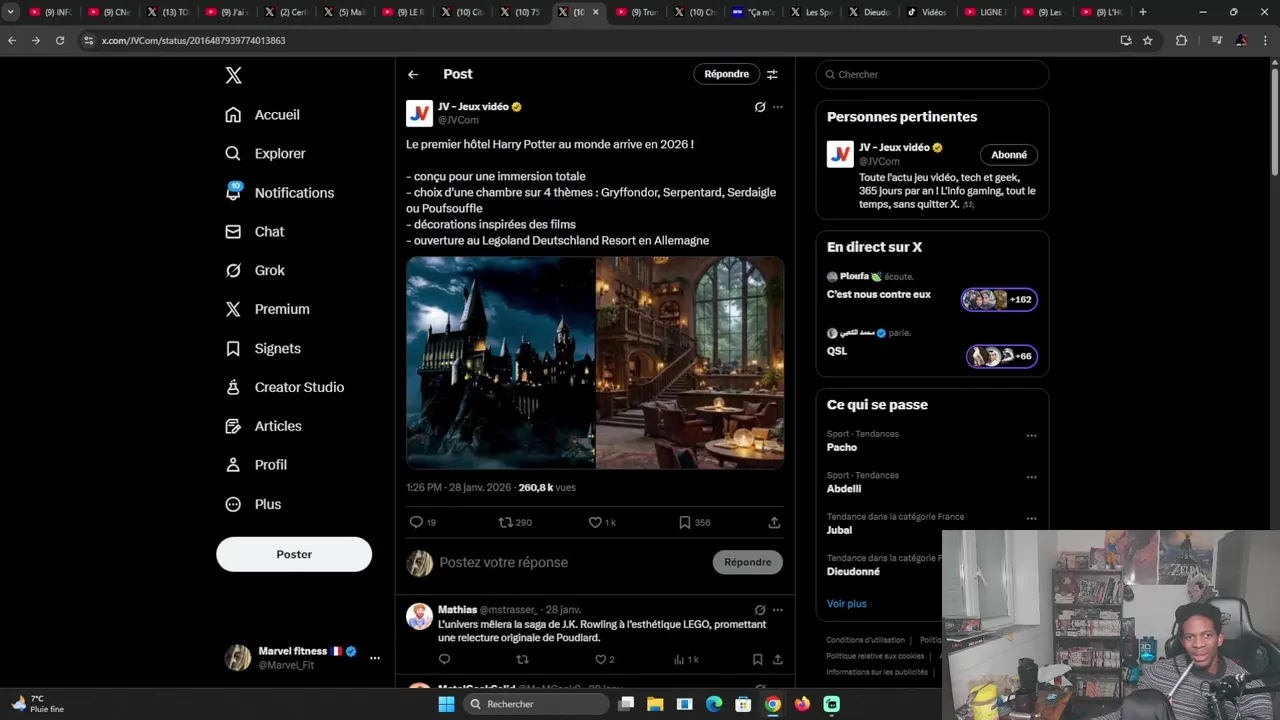Viewport: 1280px width, 720px height.
Task: Click the Voir plus link
Action: (x=846, y=604)
